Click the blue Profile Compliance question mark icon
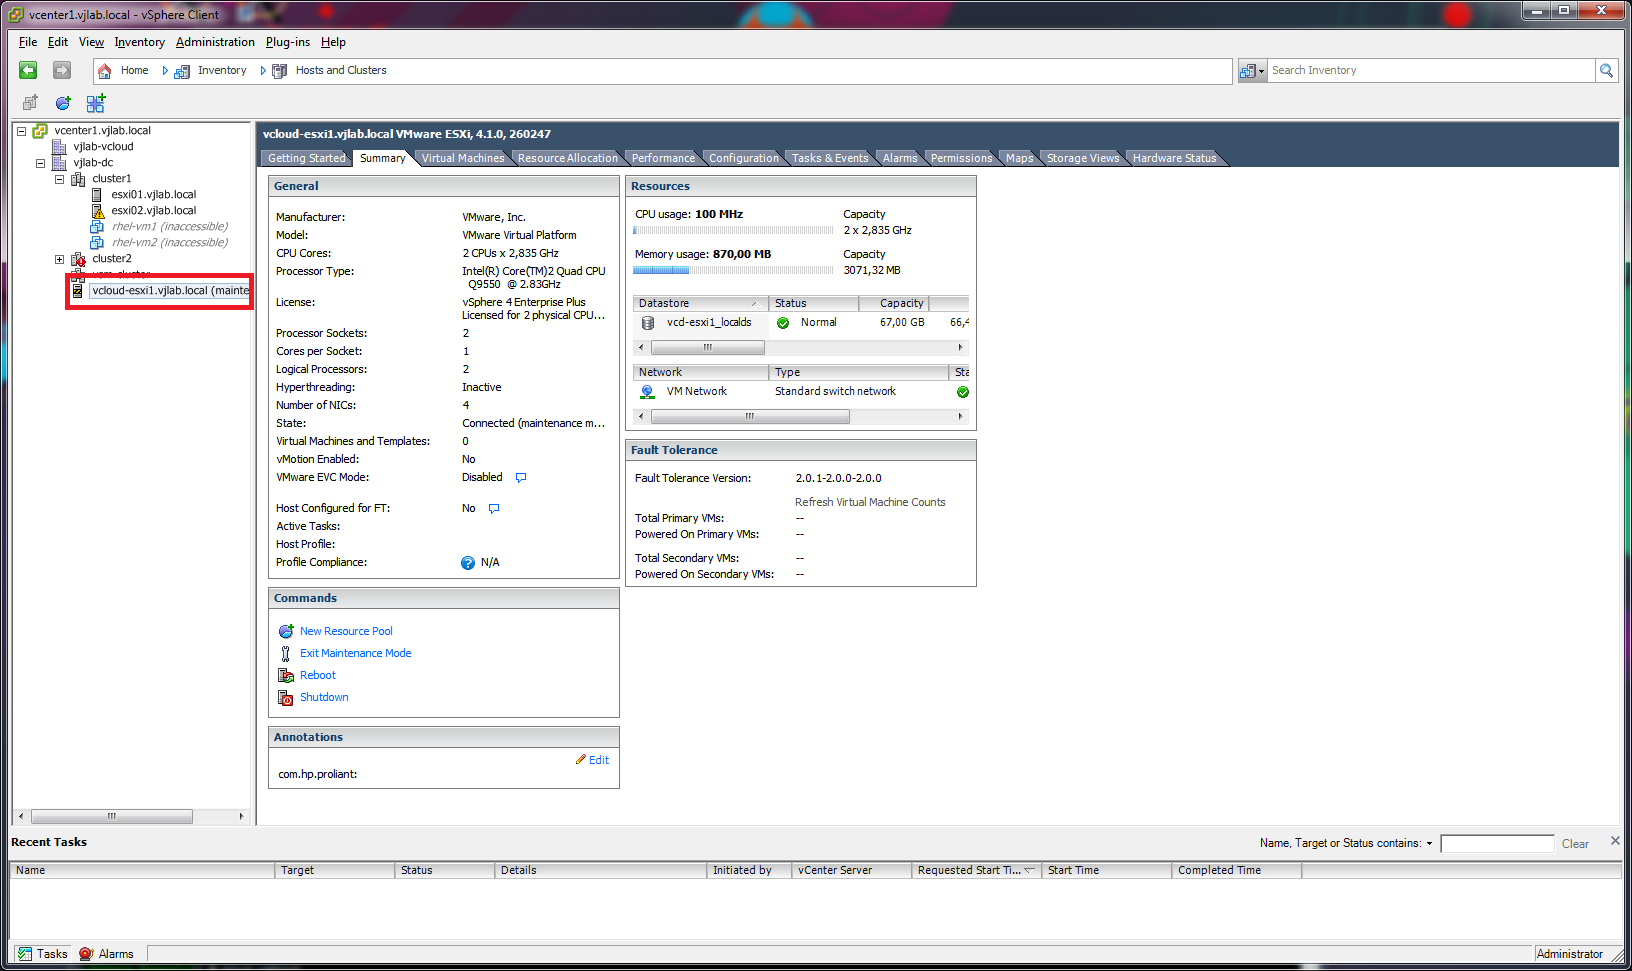Image resolution: width=1632 pixels, height=971 pixels. [468, 563]
